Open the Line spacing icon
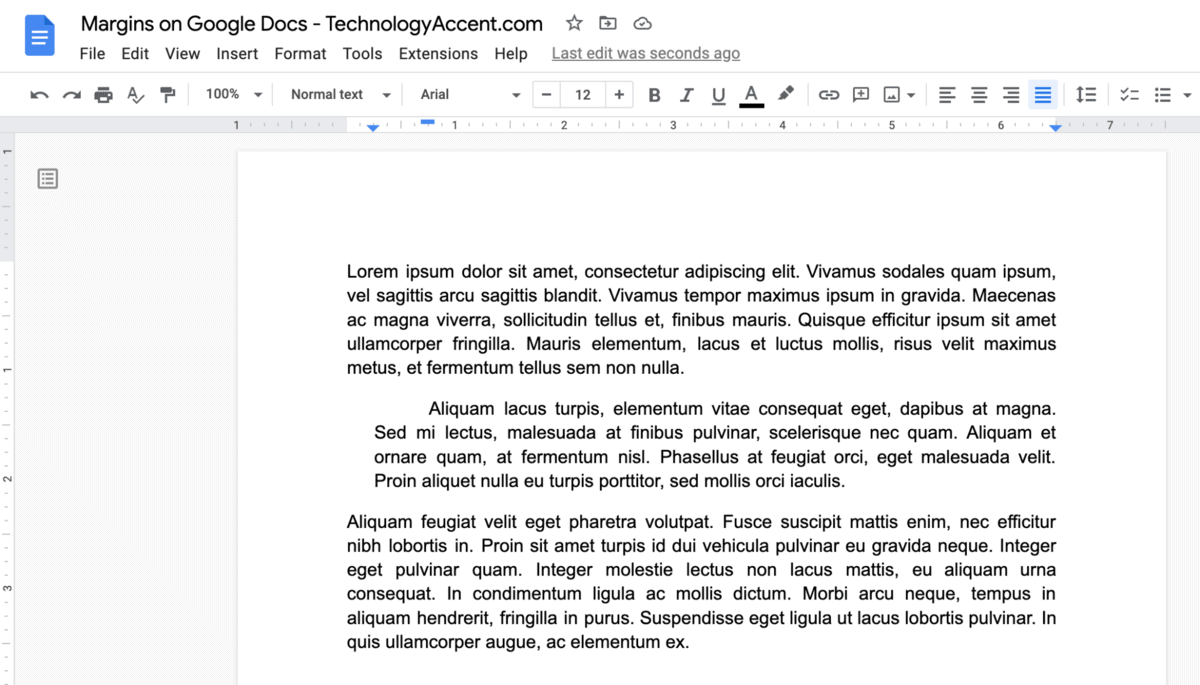This screenshot has width=1200, height=685. click(x=1086, y=94)
